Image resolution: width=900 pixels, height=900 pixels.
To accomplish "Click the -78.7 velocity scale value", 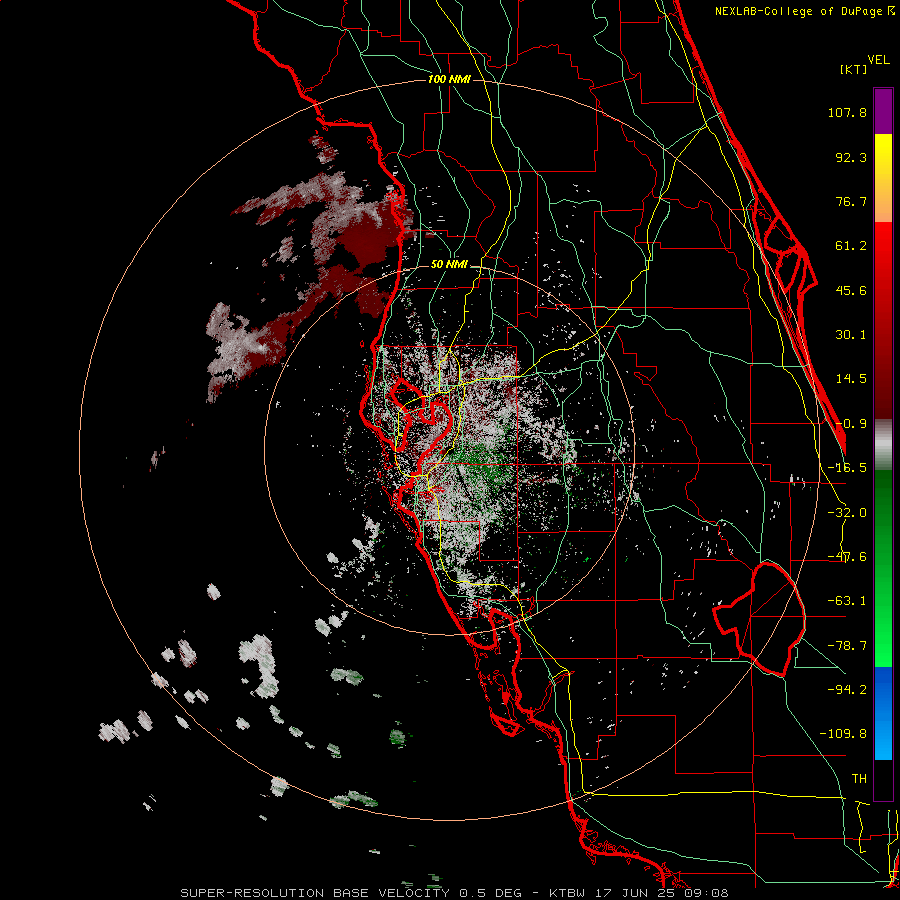I will point(847,646).
